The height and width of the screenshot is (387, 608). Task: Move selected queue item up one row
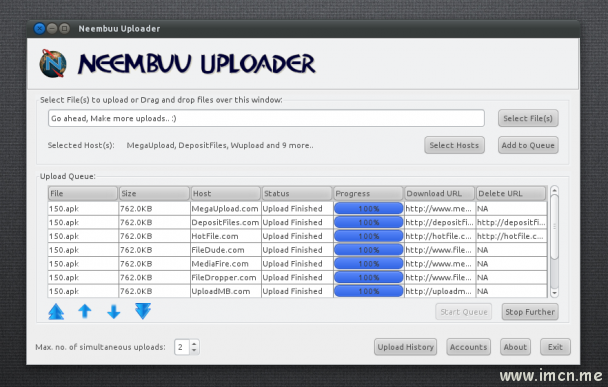click(x=85, y=311)
